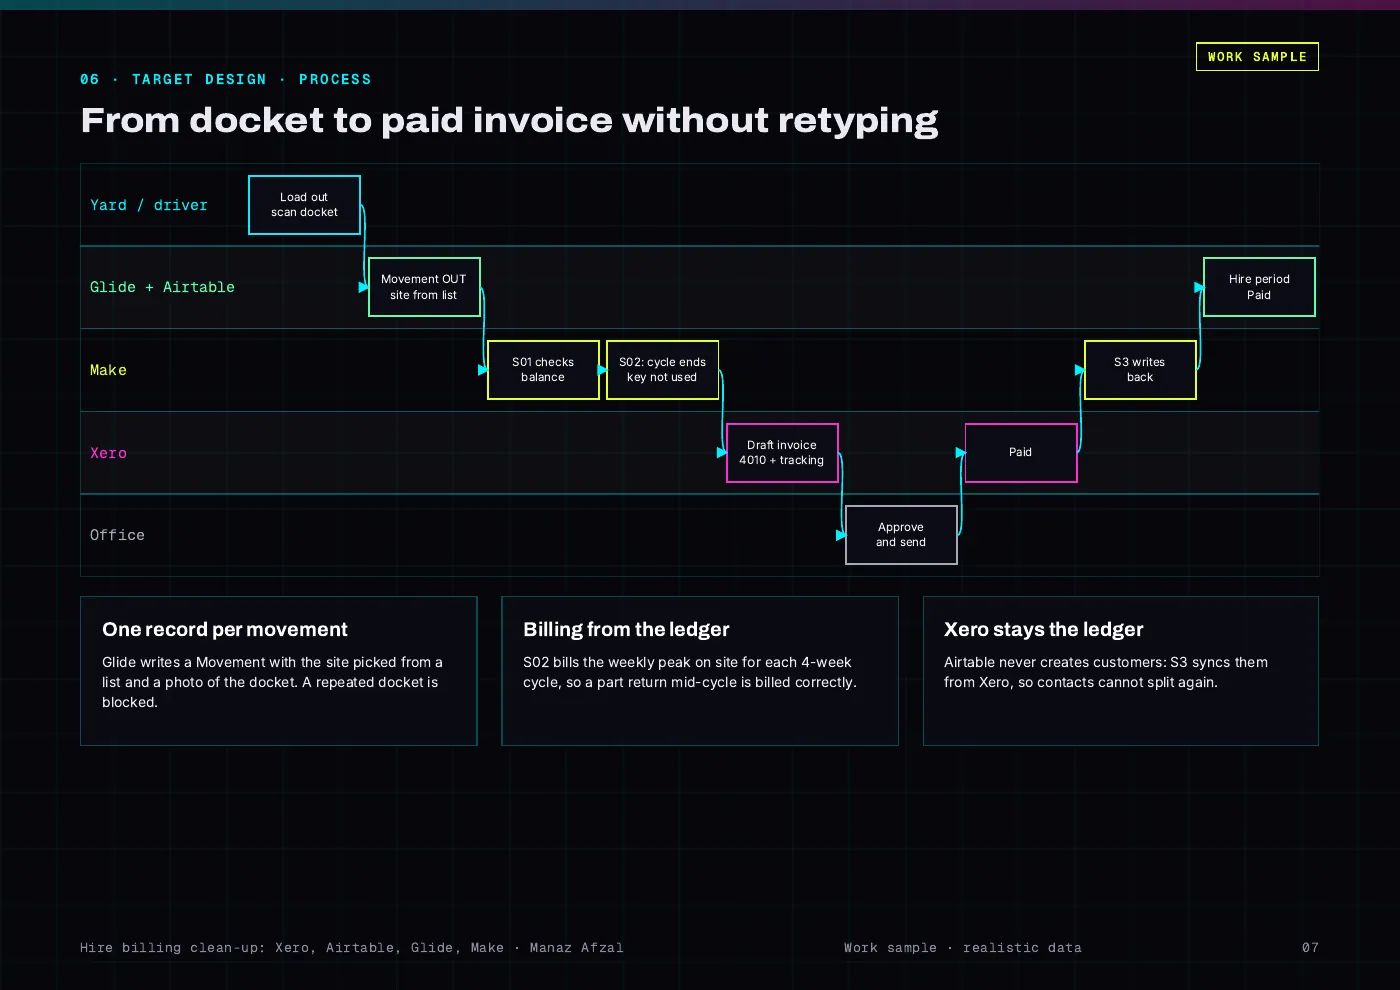Screen dimensions: 1400x990
Task: Click the 'S3 writes back' step
Action: point(1140,370)
